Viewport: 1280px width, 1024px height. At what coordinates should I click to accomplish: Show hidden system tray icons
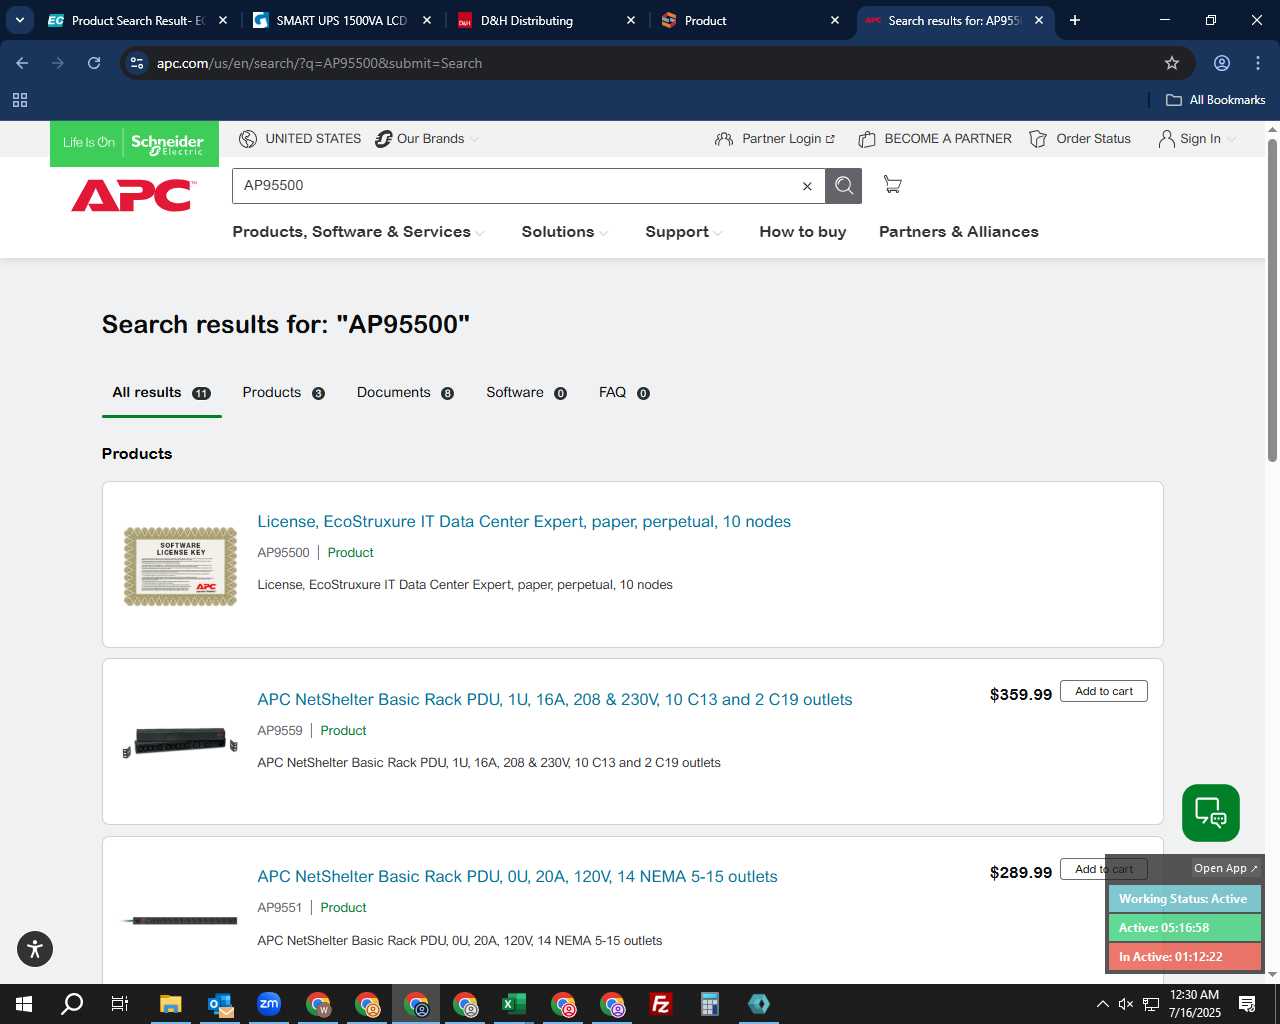tap(1102, 1004)
